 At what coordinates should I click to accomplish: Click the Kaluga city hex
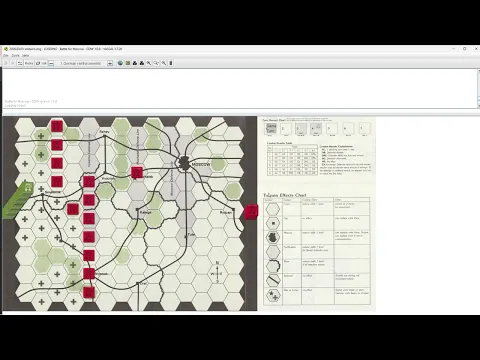(x=137, y=209)
